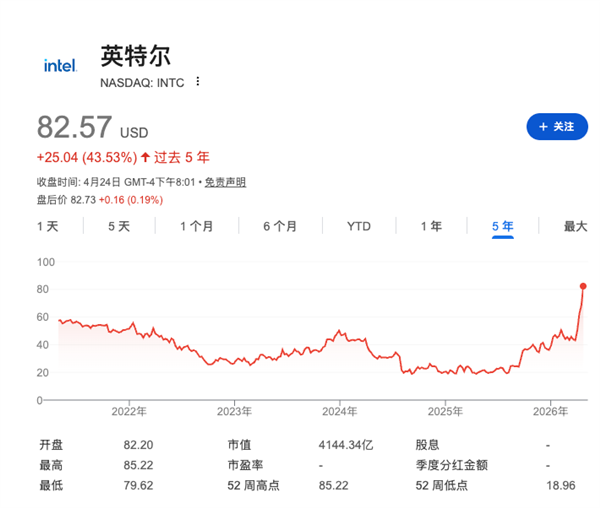Click the red endpoint dot on the chart
Screen dimensions: 600x508
(x=583, y=286)
